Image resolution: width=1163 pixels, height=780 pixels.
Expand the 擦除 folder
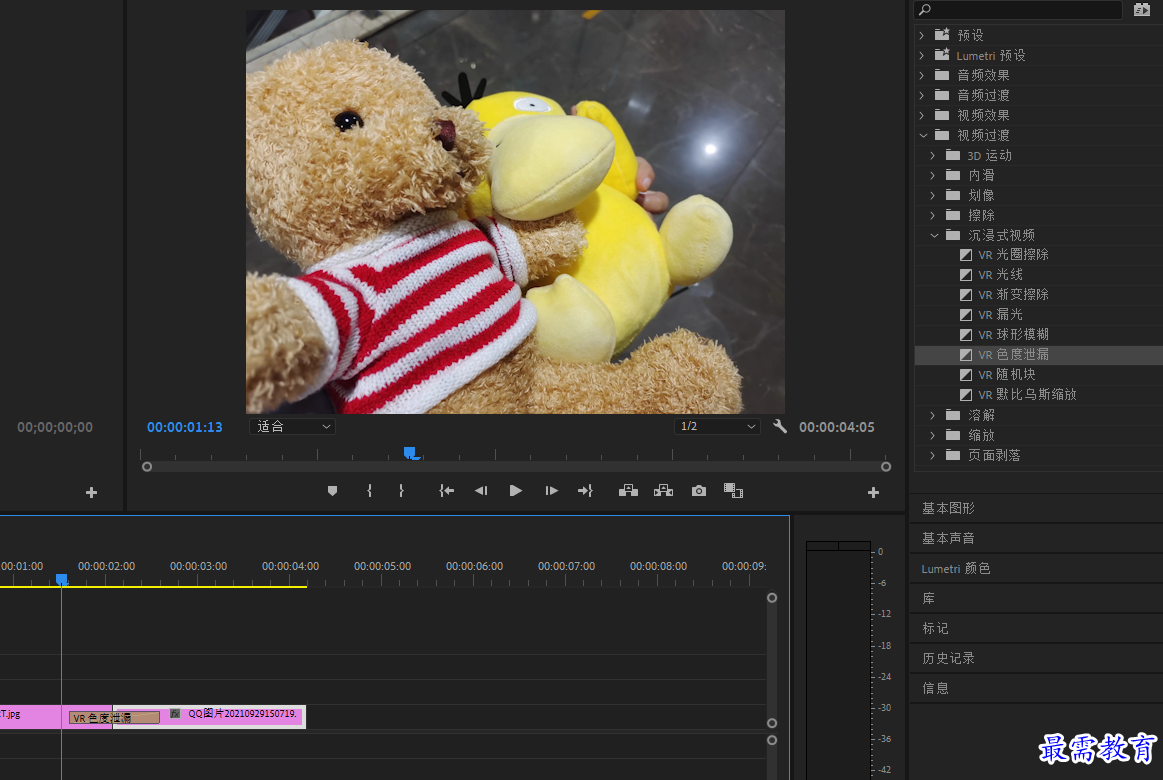pyautogui.click(x=933, y=215)
